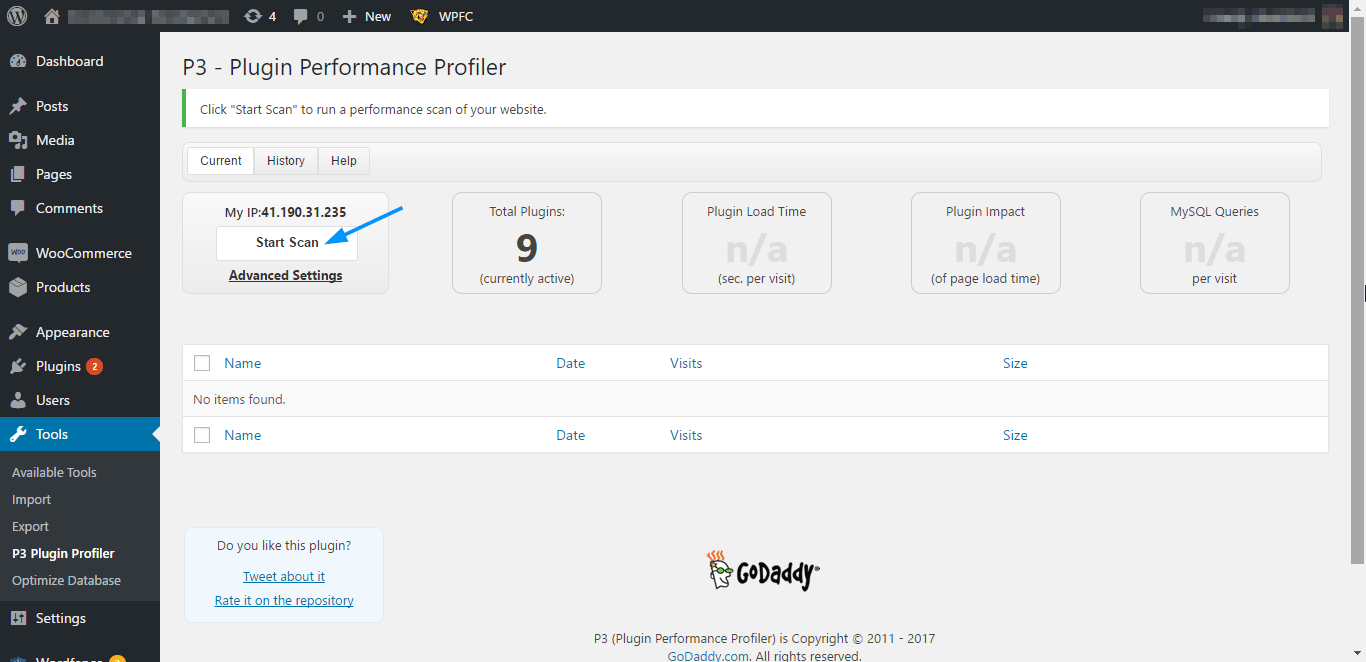Open the comments bubble in admin bar
1366x662 pixels.
click(309, 16)
